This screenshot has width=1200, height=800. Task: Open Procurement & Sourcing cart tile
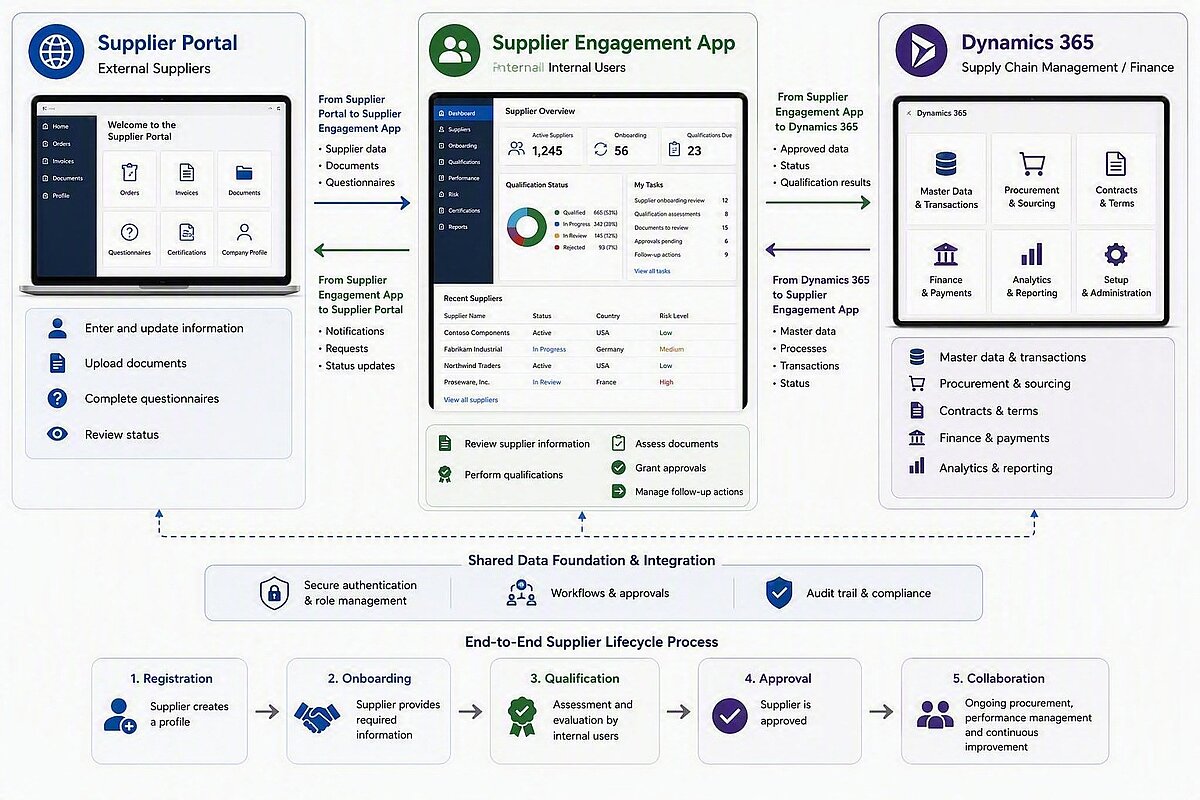pos(1031,178)
